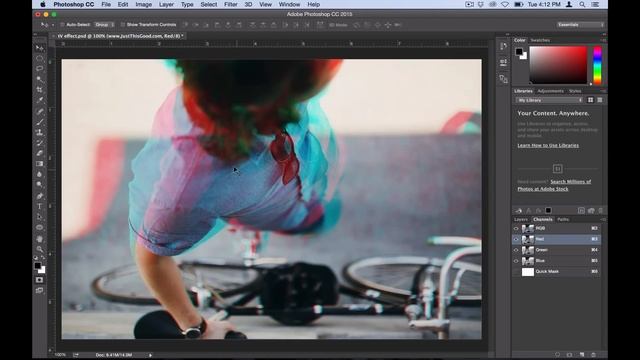Select the Green channel row

557,250
